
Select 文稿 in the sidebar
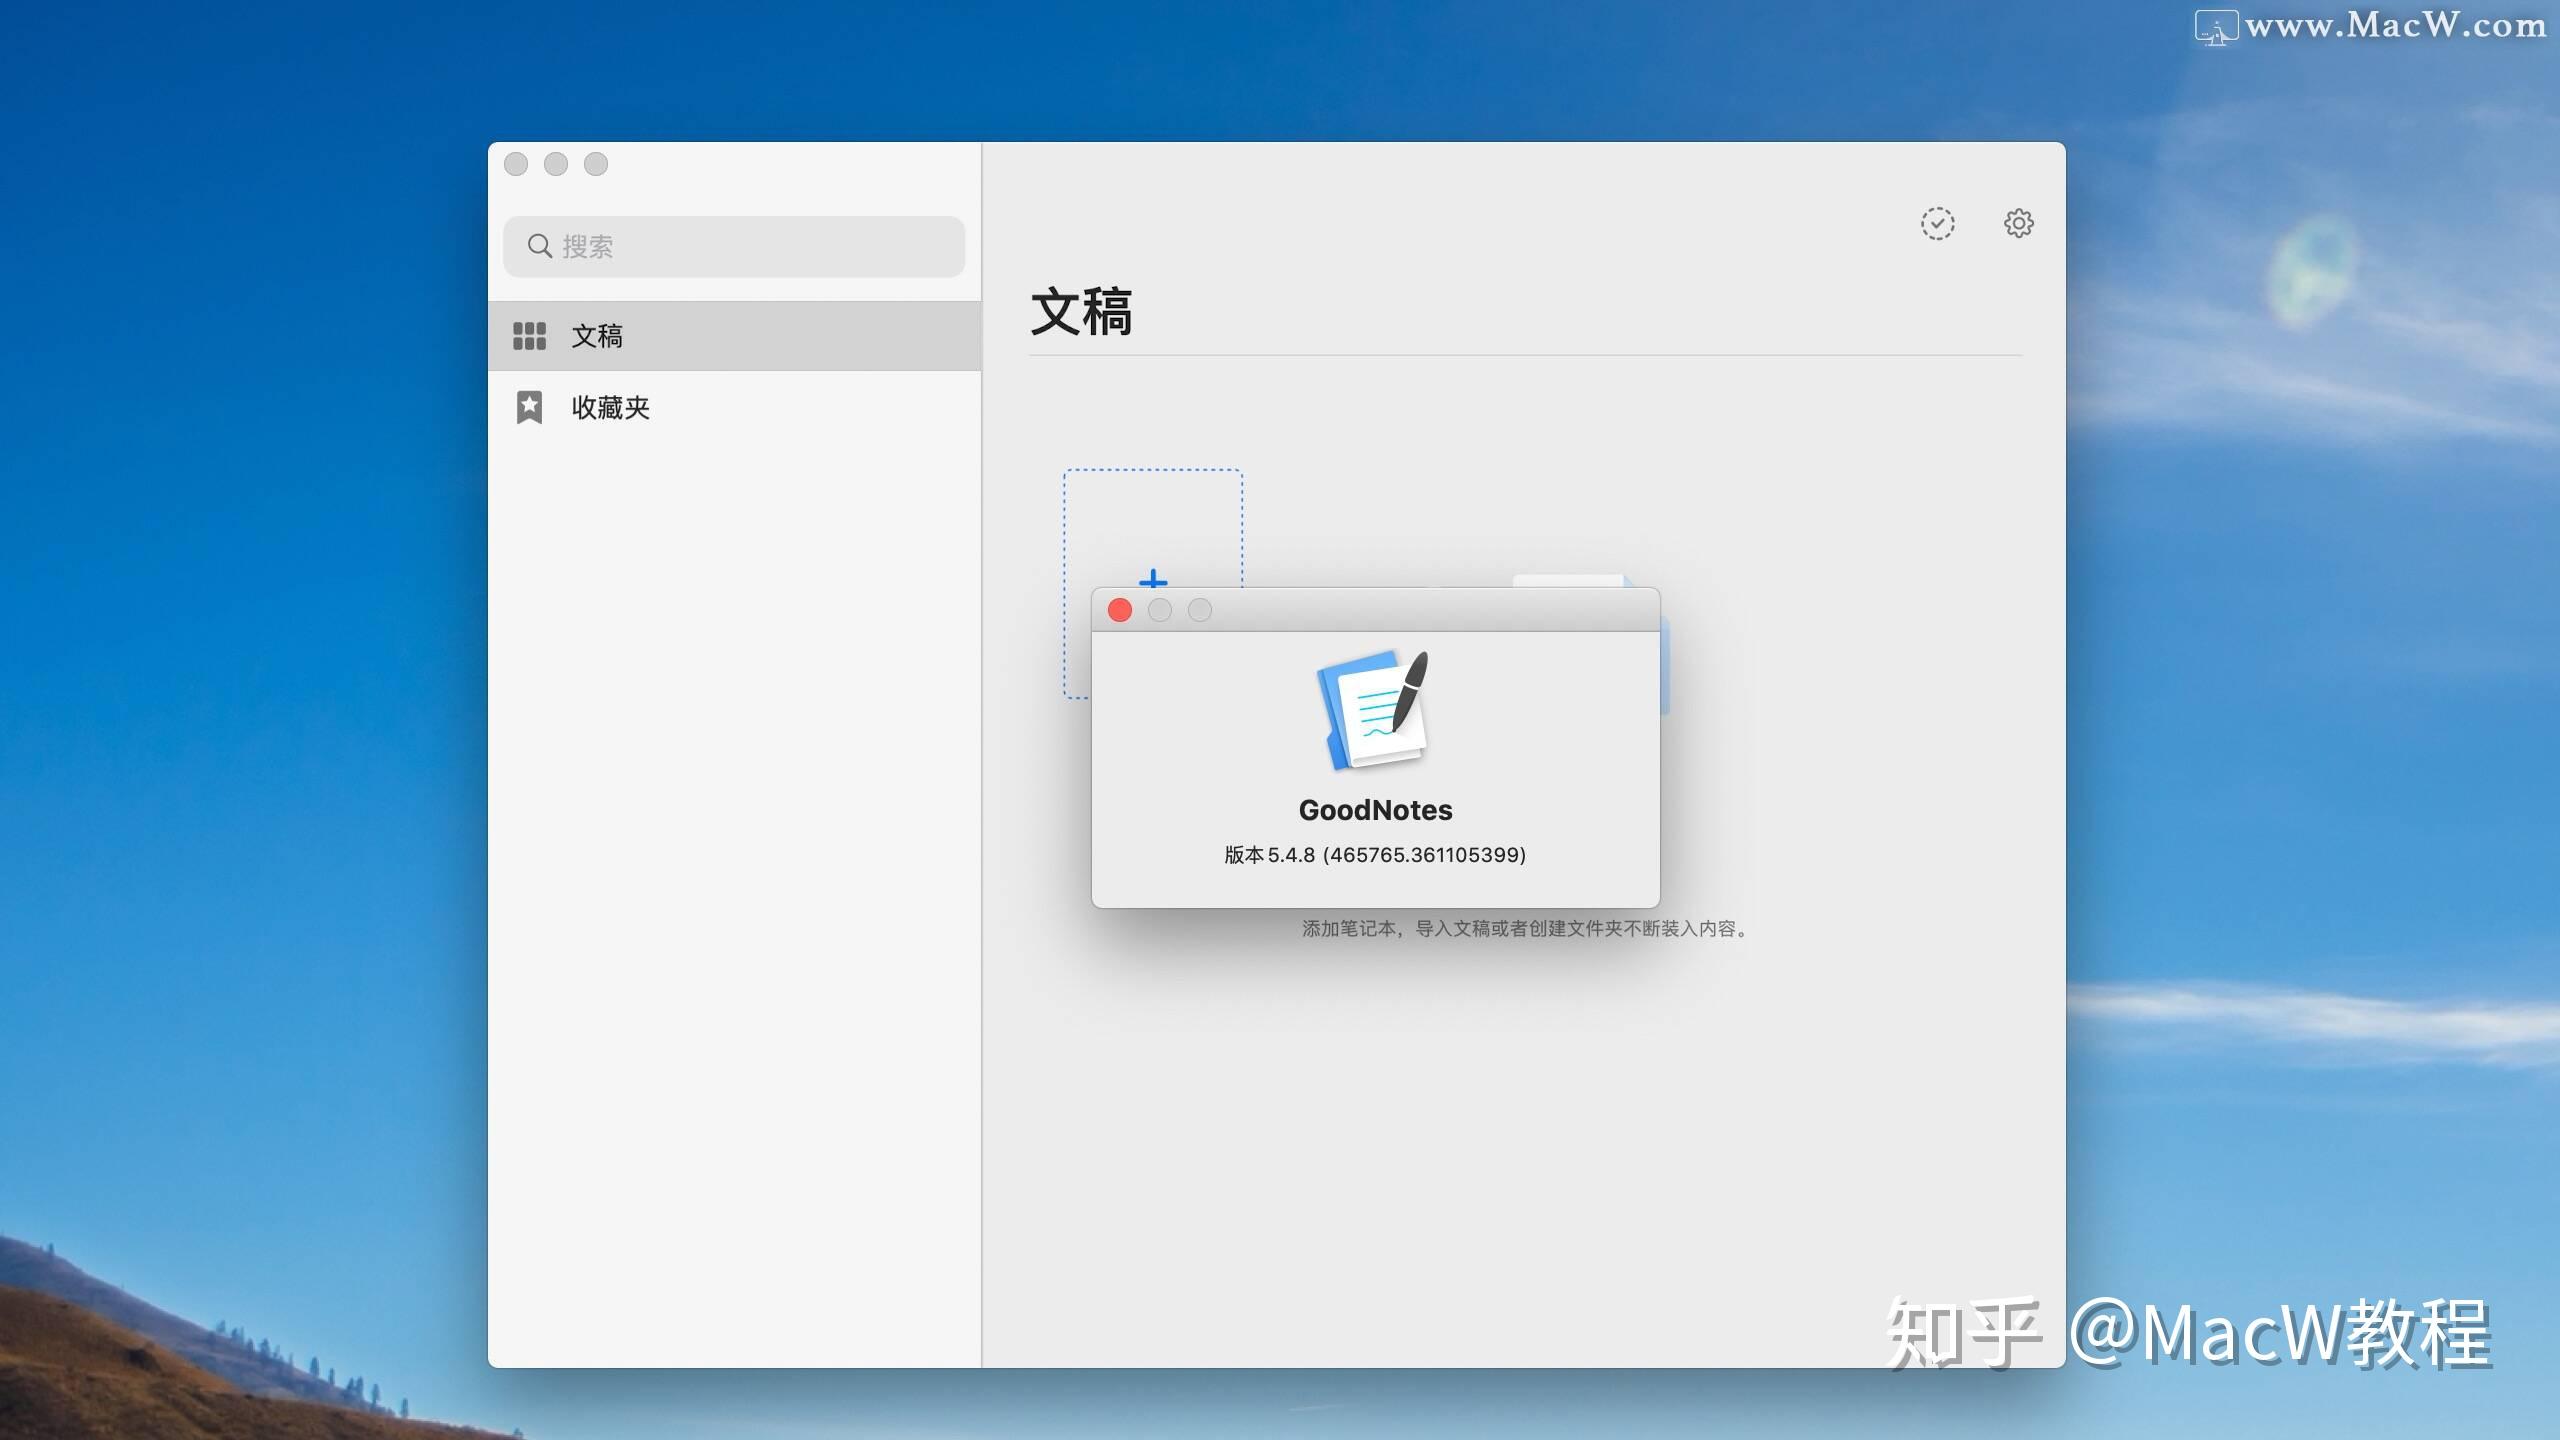[600, 336]
